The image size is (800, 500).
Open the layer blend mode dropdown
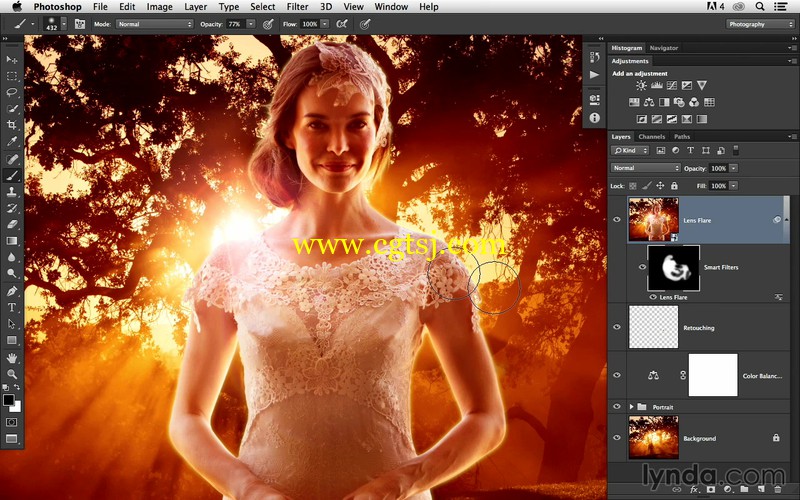(646, 168)
